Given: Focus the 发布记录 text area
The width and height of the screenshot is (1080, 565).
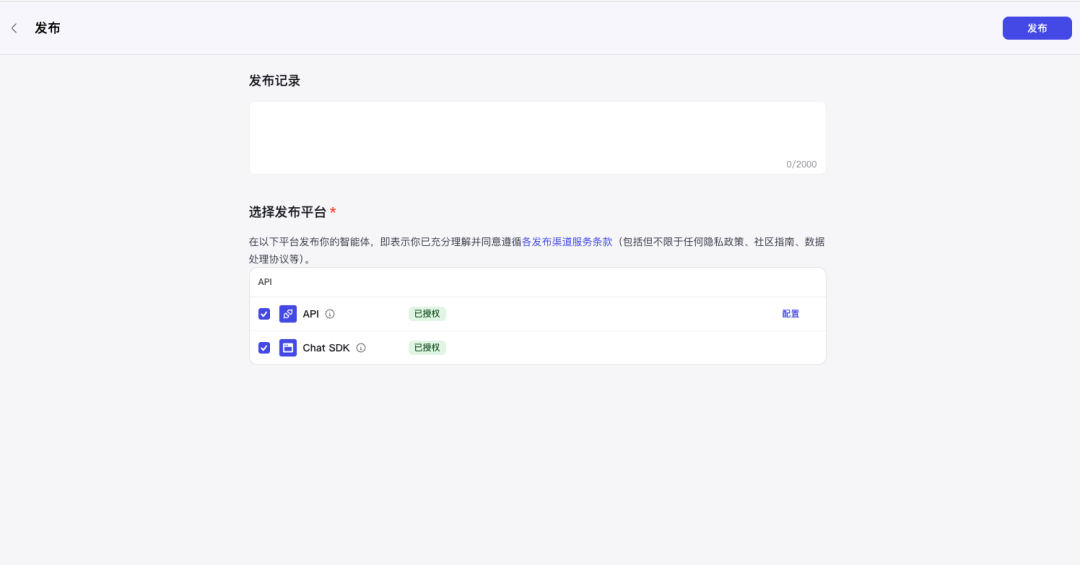Looking at the screenshot, I should point(537,138).
